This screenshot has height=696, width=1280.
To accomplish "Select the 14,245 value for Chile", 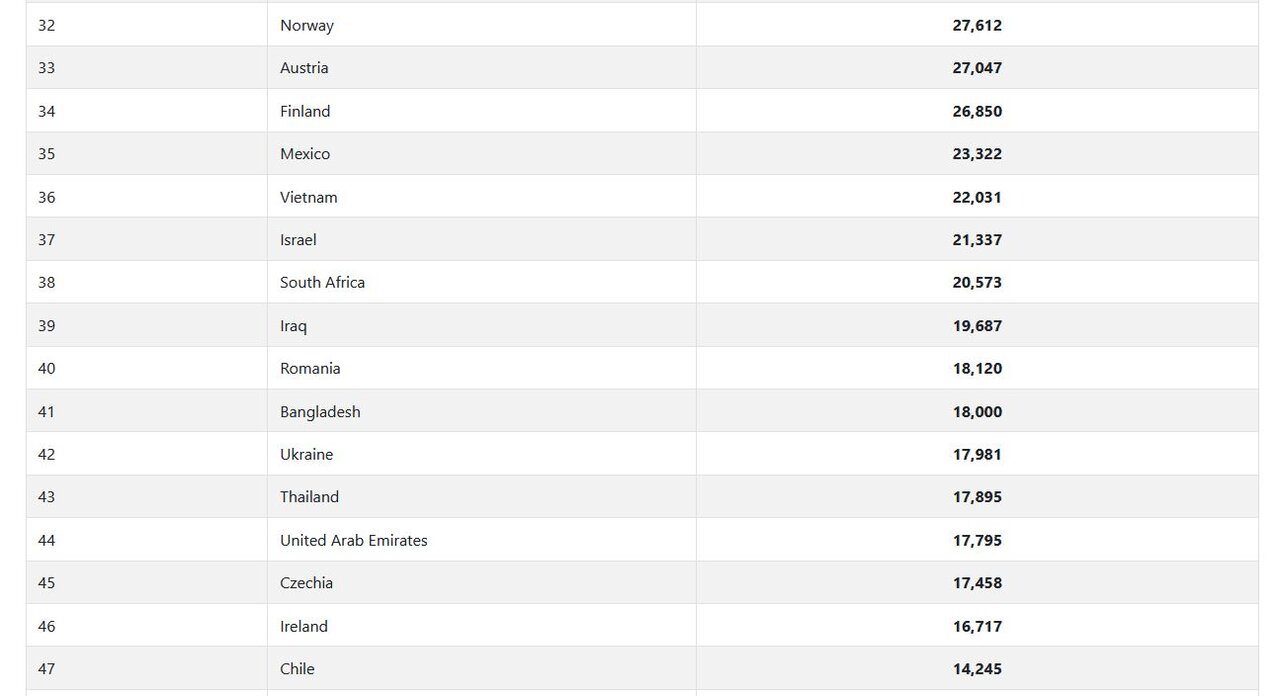I will tap(977, 669).
